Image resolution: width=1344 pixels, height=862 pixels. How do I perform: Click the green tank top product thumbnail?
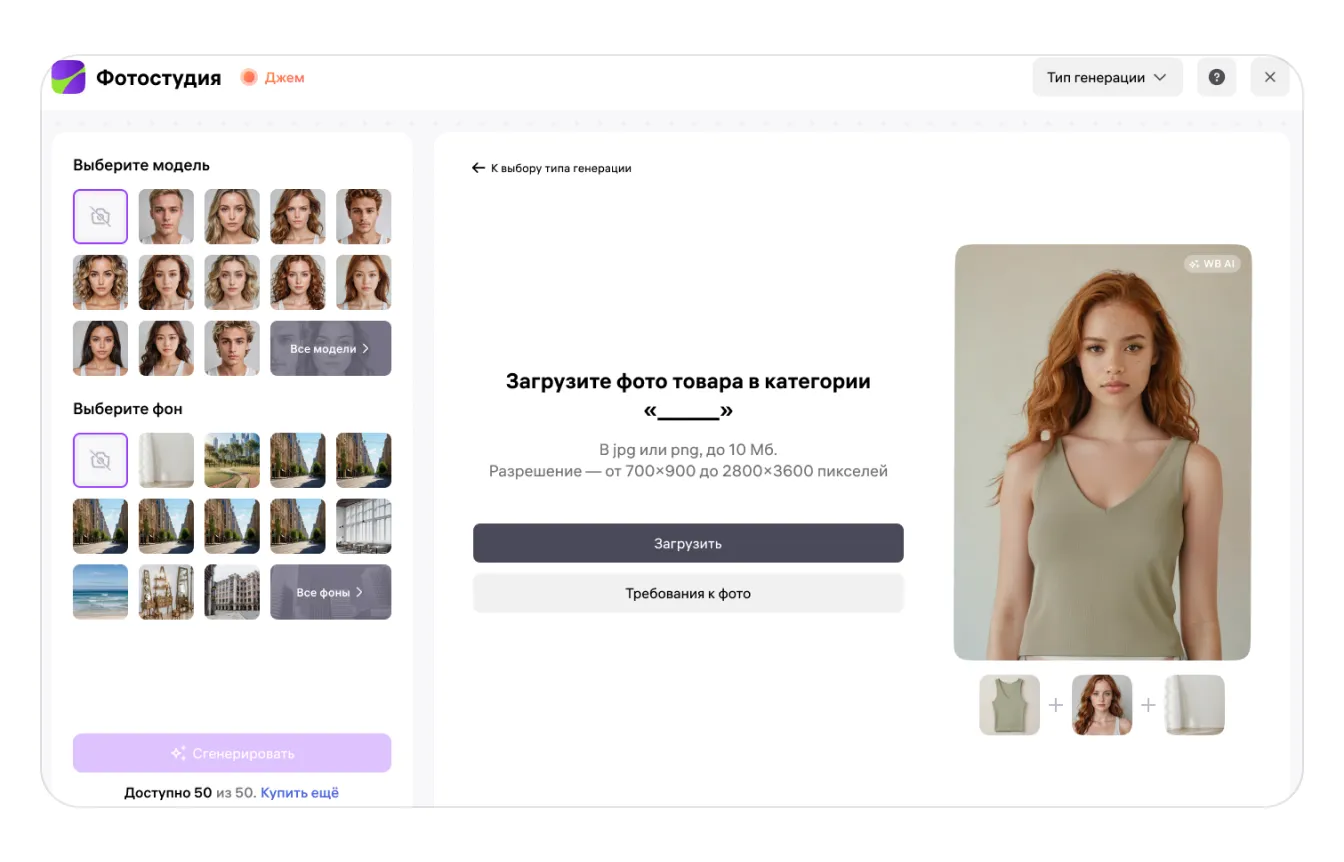tap(1009, 705)
